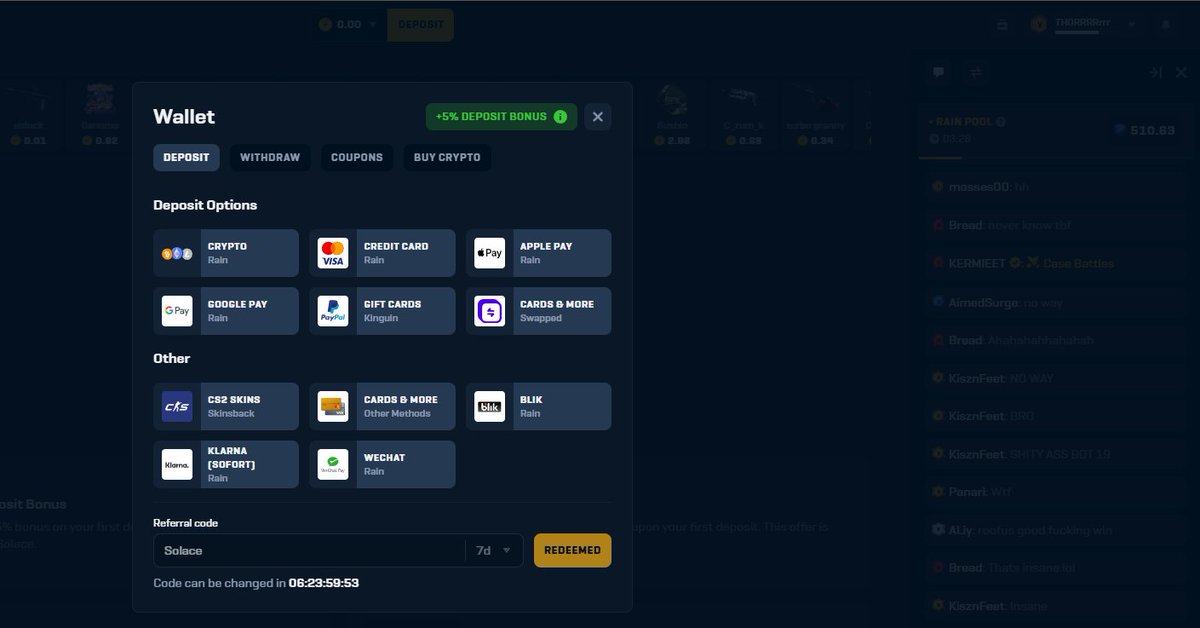Click the Redeemed button

[x=573, y=550]
